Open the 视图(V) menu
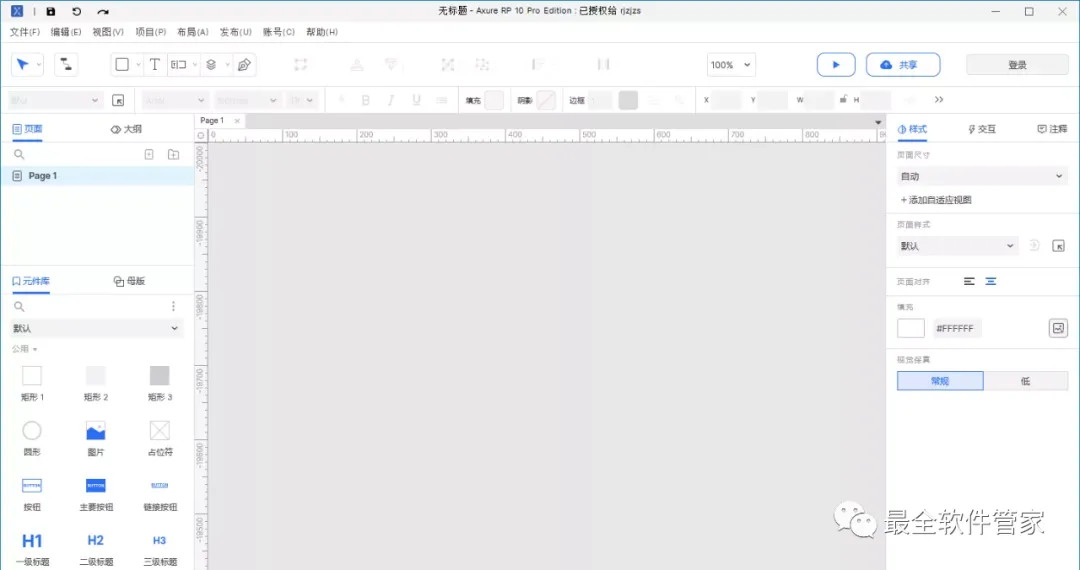The height and width of the screenshot is (570, 1080). (108, 32)
